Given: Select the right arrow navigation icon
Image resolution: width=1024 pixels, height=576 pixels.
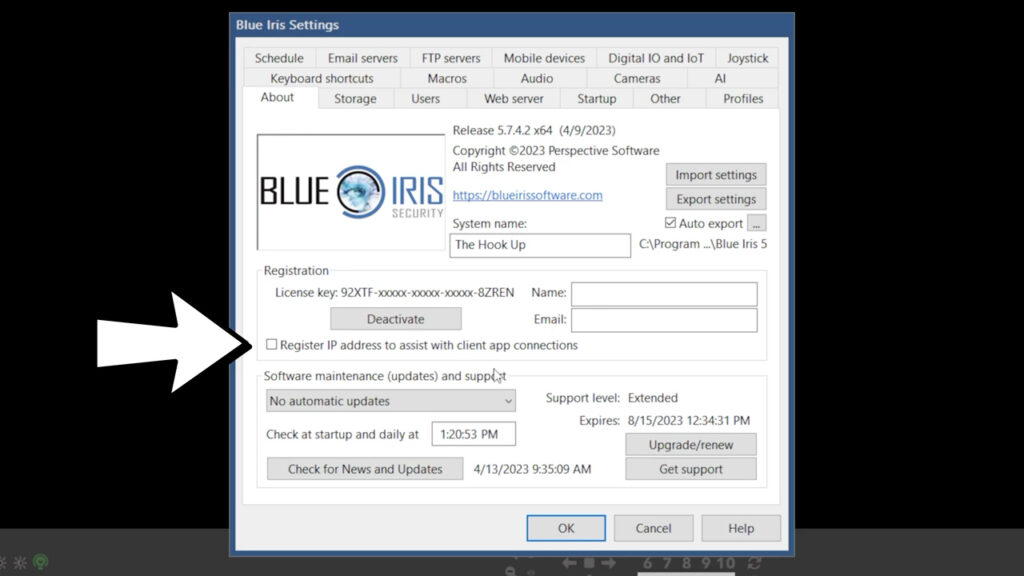Looking at the screenshot, I should (608, 563).
